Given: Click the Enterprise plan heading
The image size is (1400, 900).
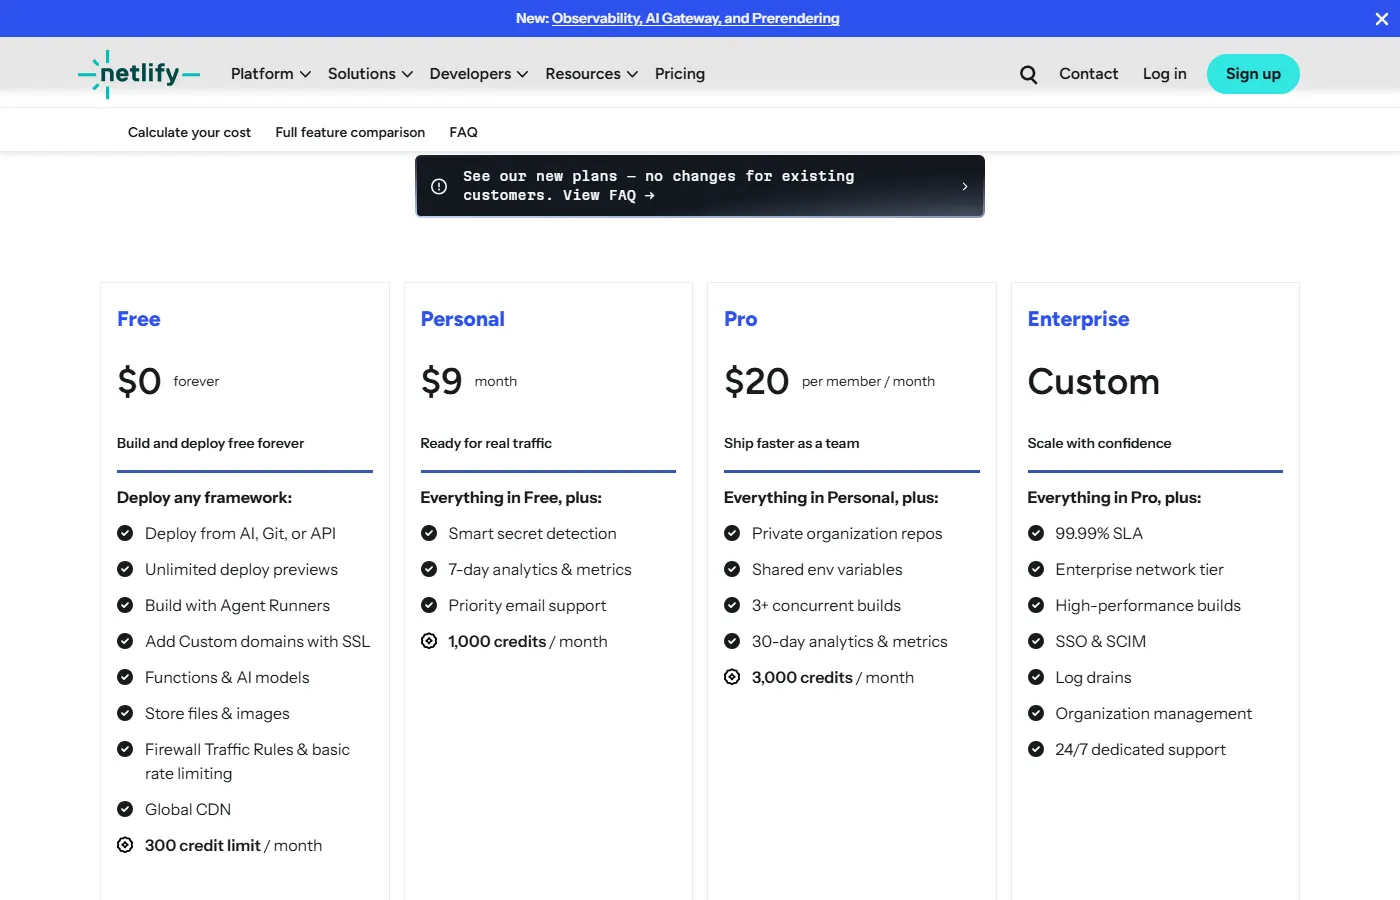Looking at the screenshot, I should (1078, 319).
